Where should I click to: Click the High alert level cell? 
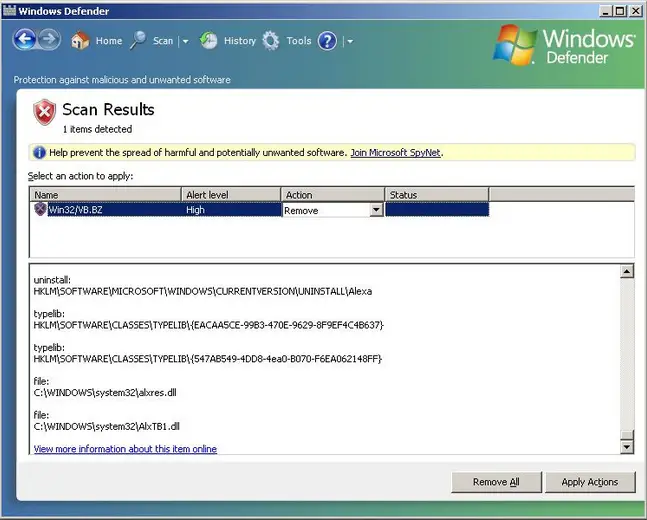click(195, 210)
